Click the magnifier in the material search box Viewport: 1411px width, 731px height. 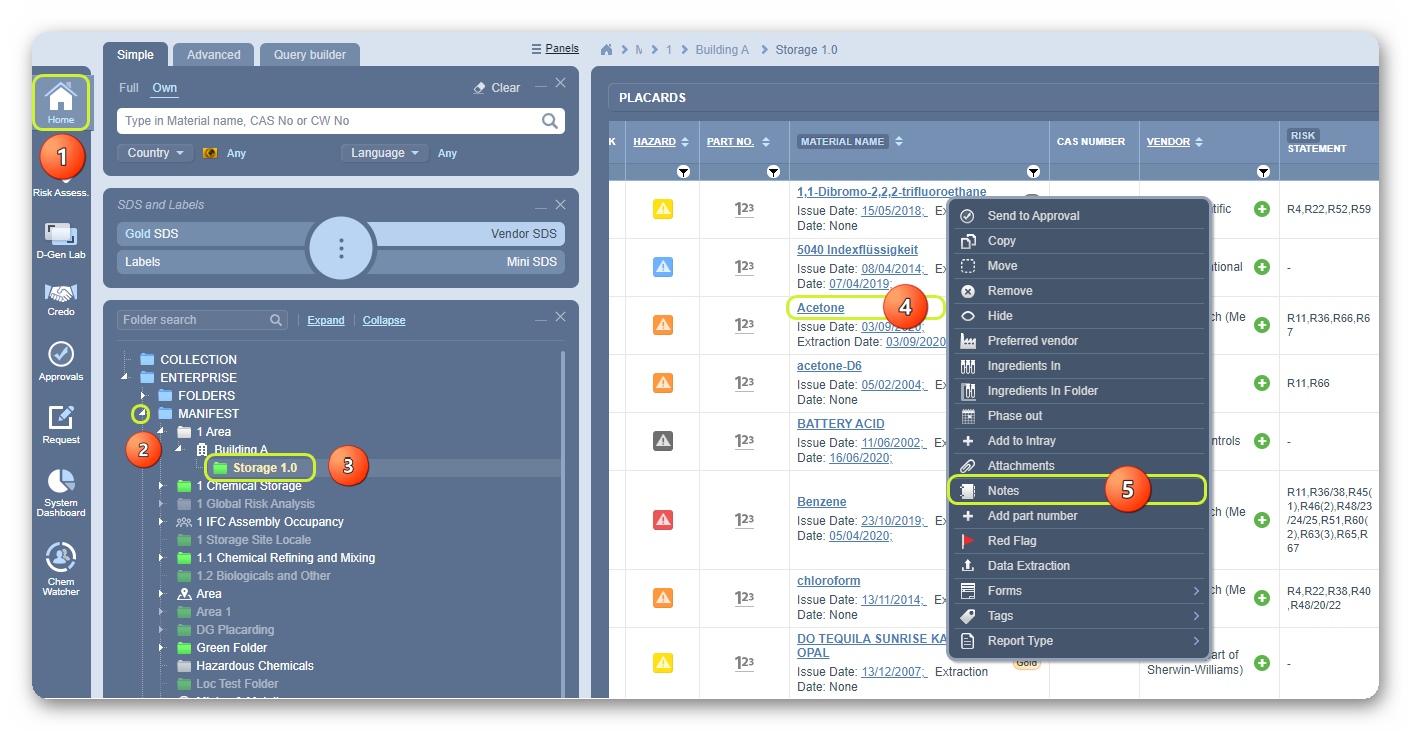[x=550, y=121]
